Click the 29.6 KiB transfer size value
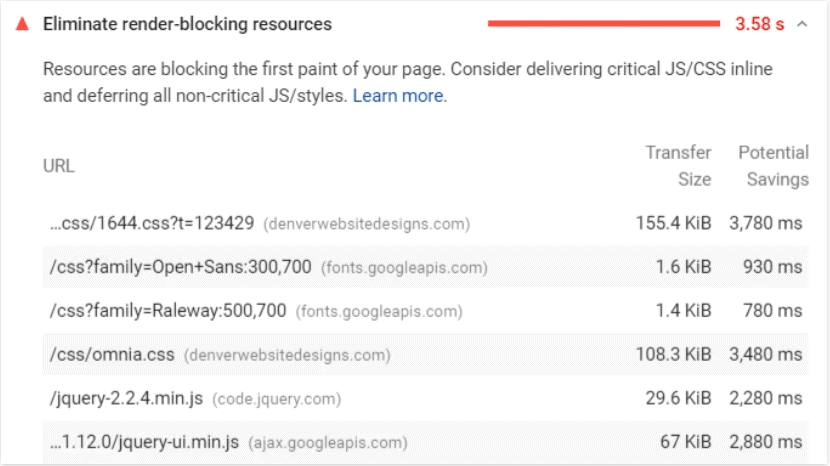Image resolution: width=830 pixels, height=466 pixels. [678, 398]
